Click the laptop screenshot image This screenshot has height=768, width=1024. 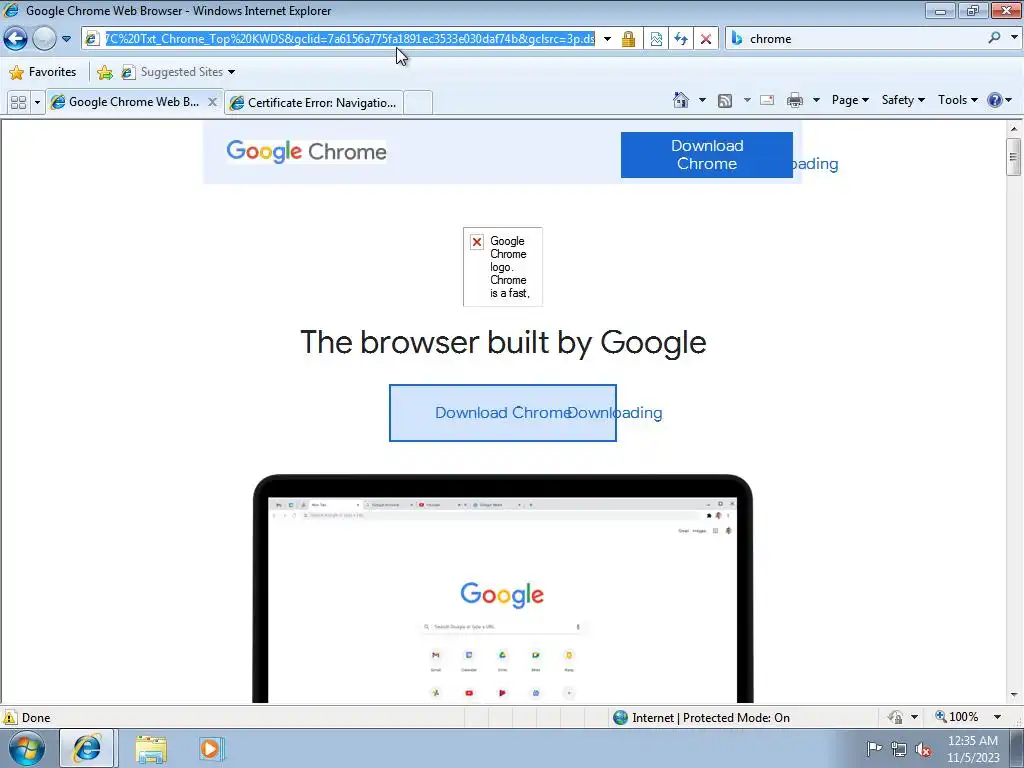(x=502, y=589)
